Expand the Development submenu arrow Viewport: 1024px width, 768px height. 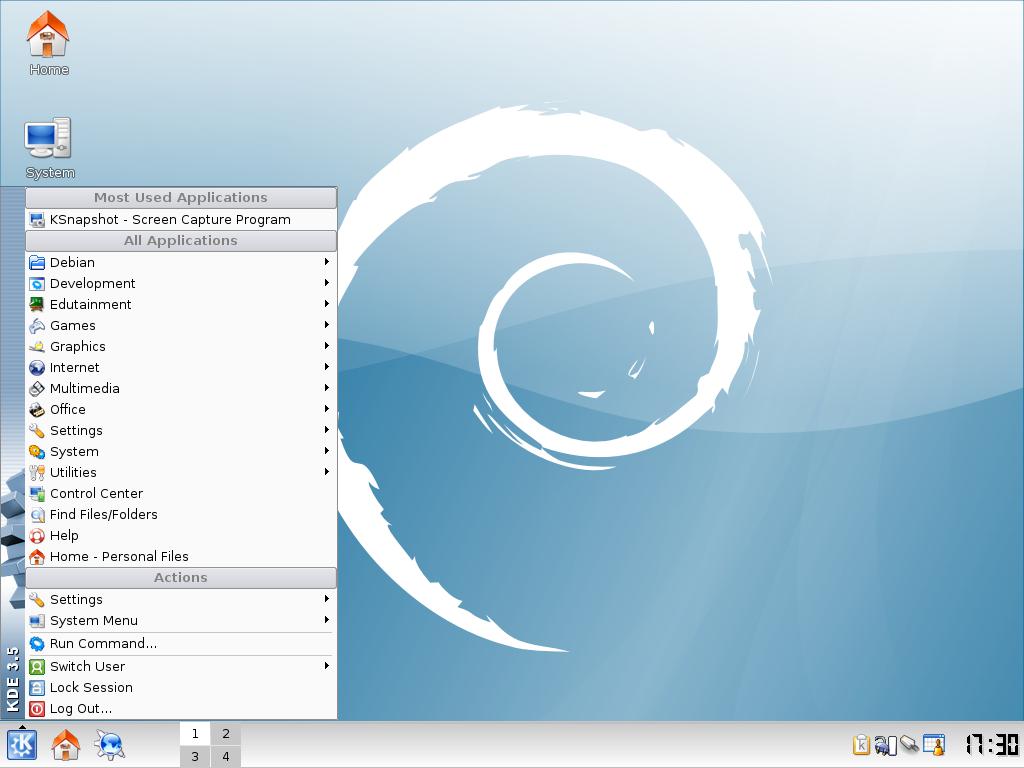click(327, 283)
